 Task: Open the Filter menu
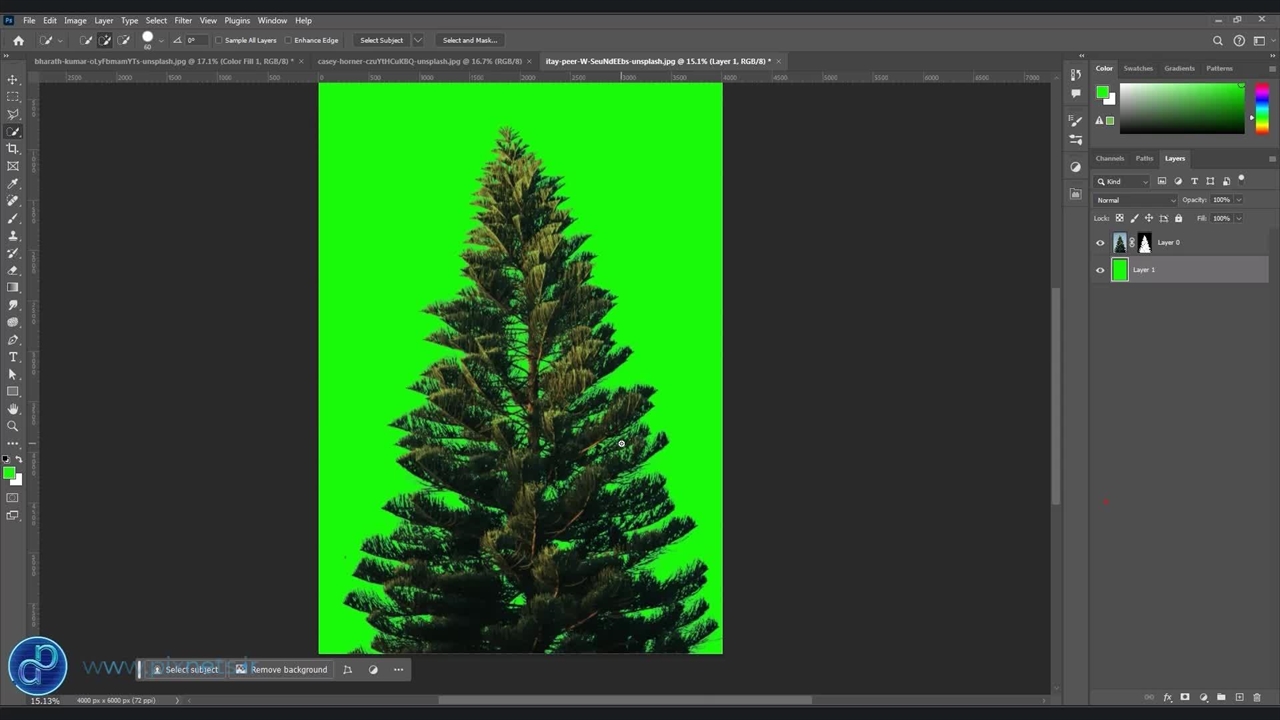click(183, 20)
